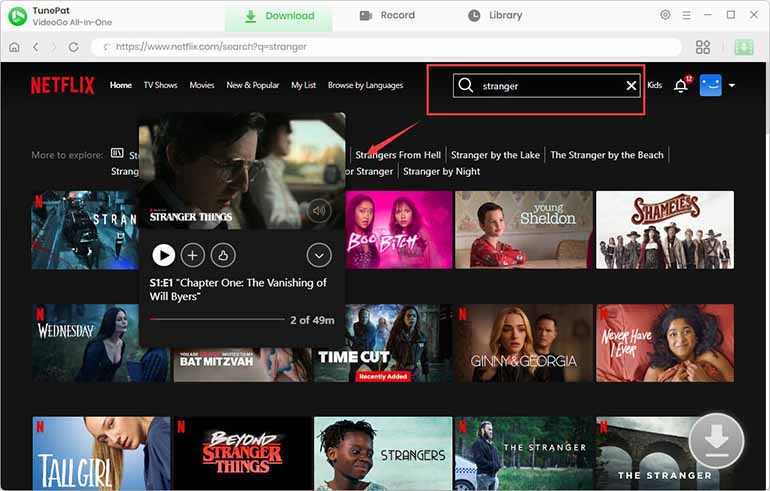Click the episode progress bar
Screen dimensions: 770x491
coord(216,319)
